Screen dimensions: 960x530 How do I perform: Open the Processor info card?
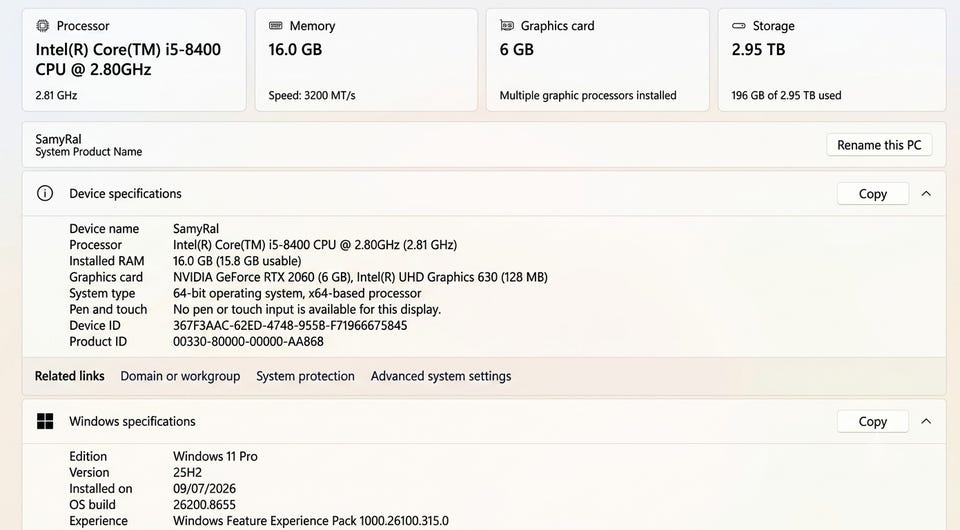tap(134, 60)
